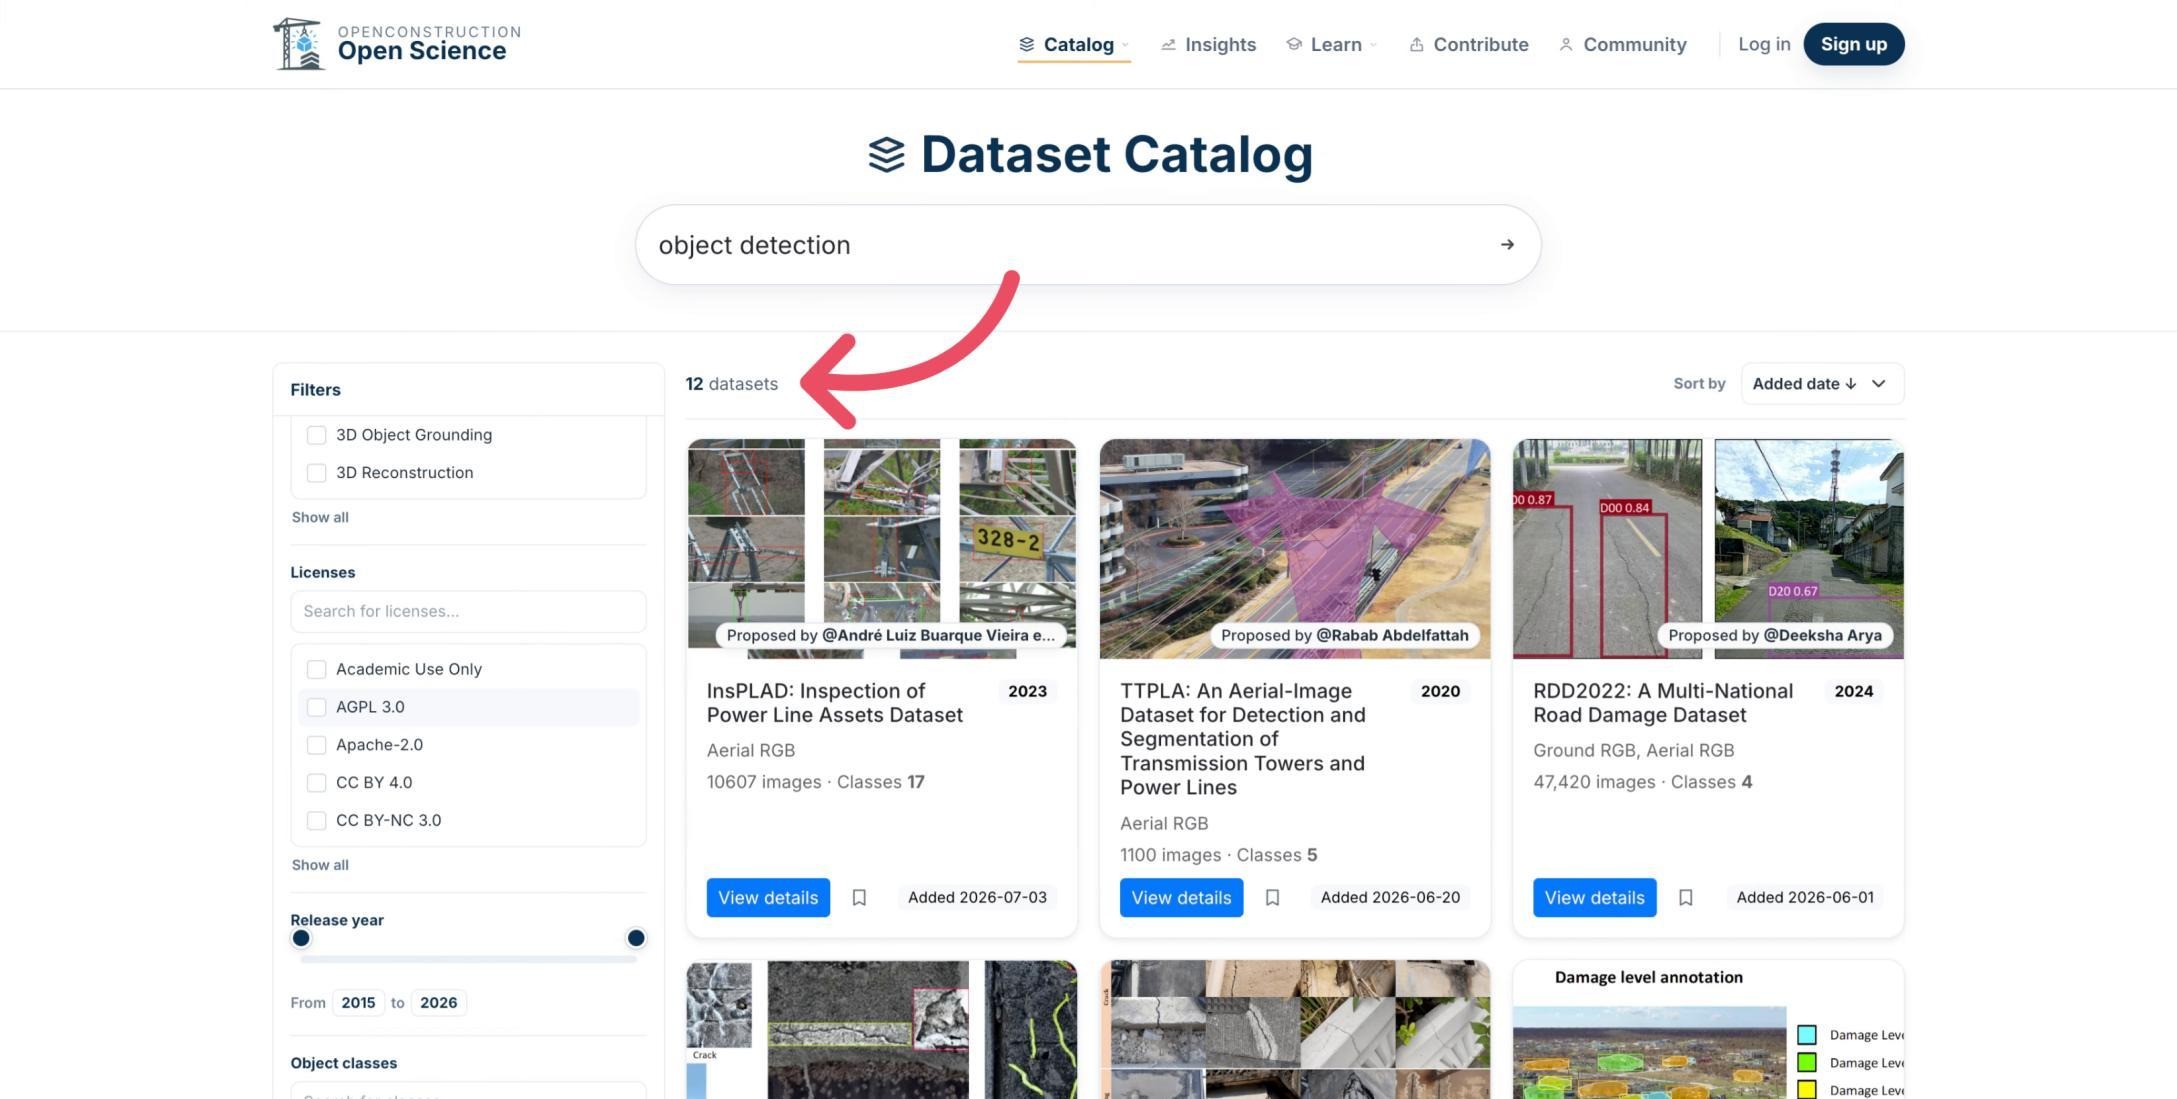The height and width of the screenshot is (1099, 2177).
Task: Expand the Catalog menu chevron
Action: 1125,45
